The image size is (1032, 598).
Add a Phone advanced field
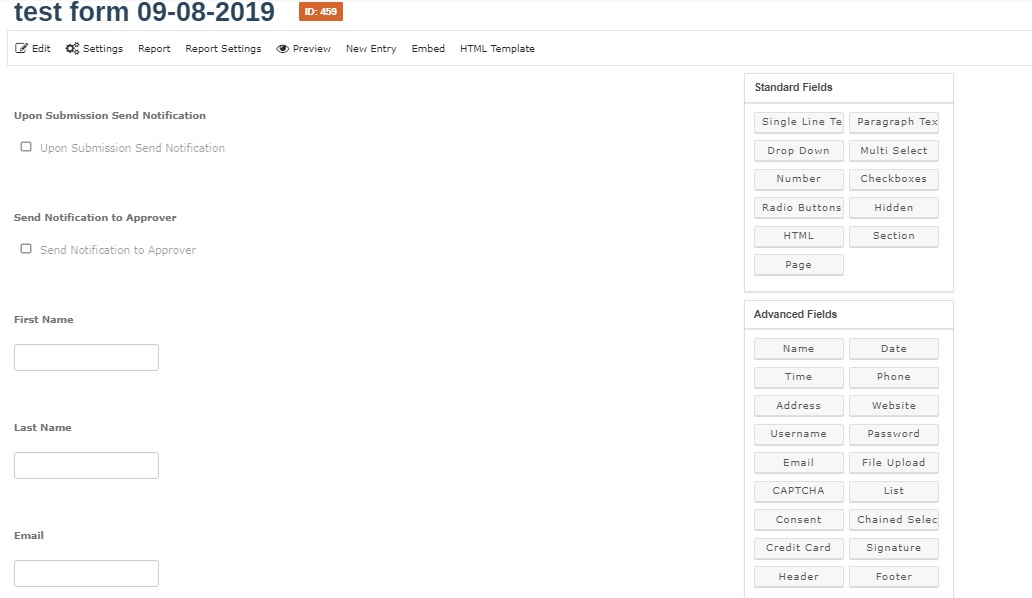click(894, 377)
